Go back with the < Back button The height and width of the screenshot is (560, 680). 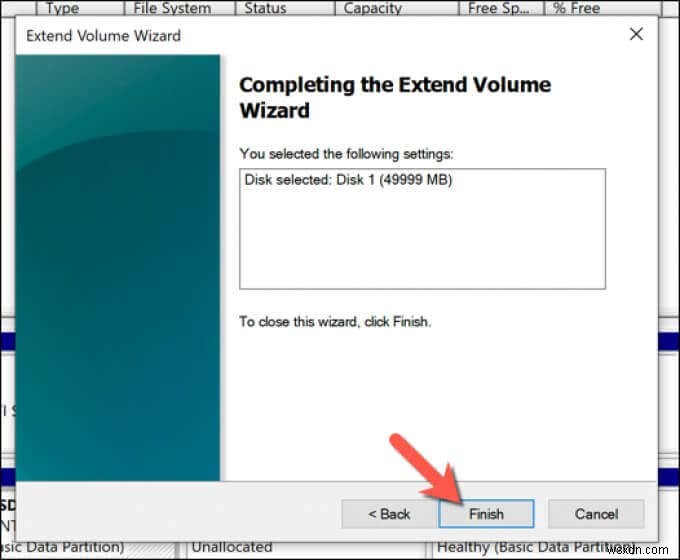point(389,514)
